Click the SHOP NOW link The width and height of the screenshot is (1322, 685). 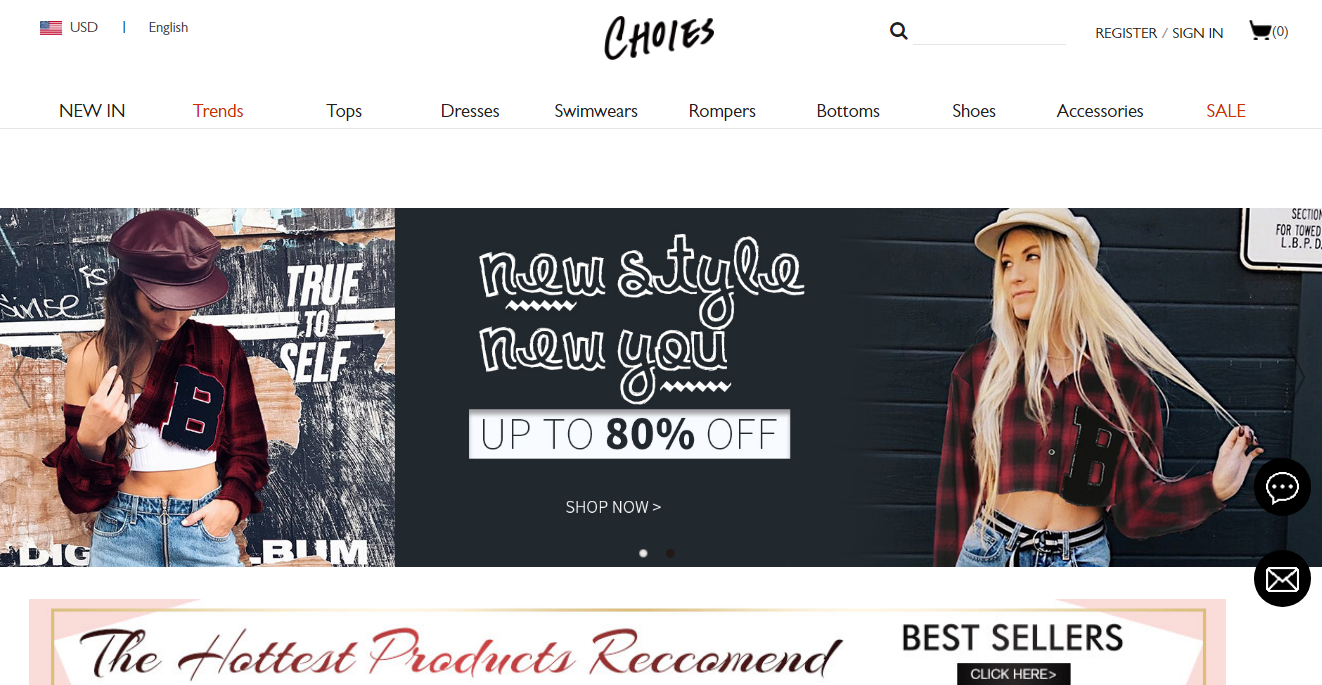[613, 507]
